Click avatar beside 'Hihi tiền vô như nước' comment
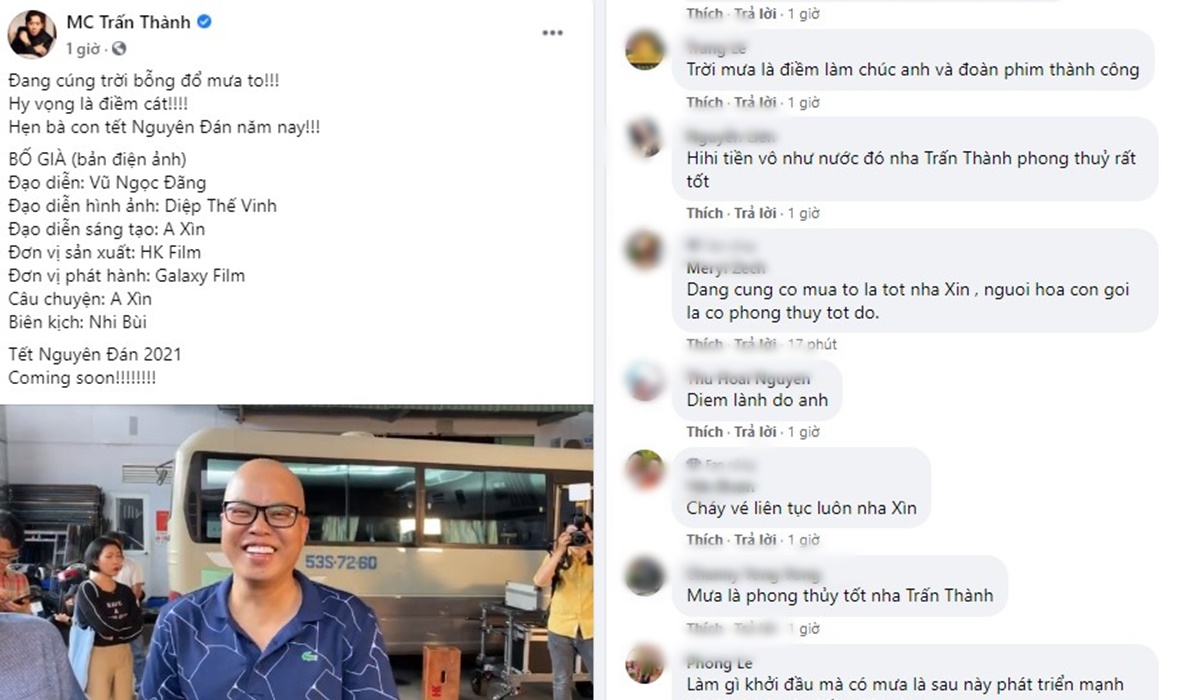 645,139
